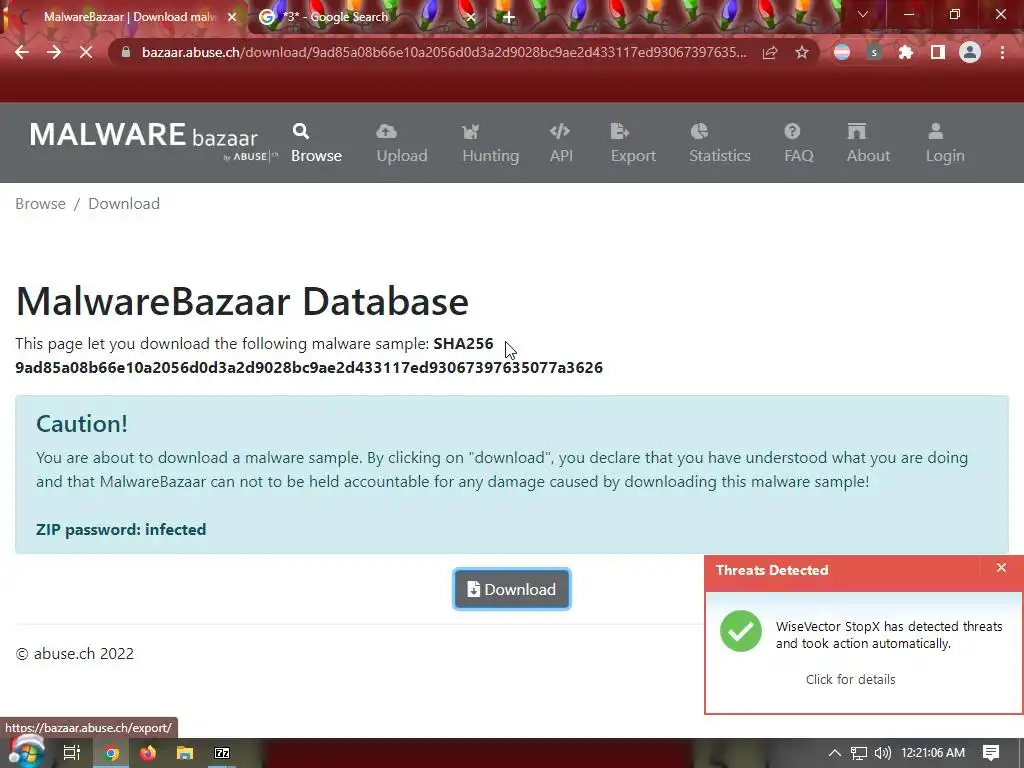Open File Explorer from the taskbar
Image resolution: width=1024 pixels, height=768 pixels.
pyautogui.click(x=185, y=753)
